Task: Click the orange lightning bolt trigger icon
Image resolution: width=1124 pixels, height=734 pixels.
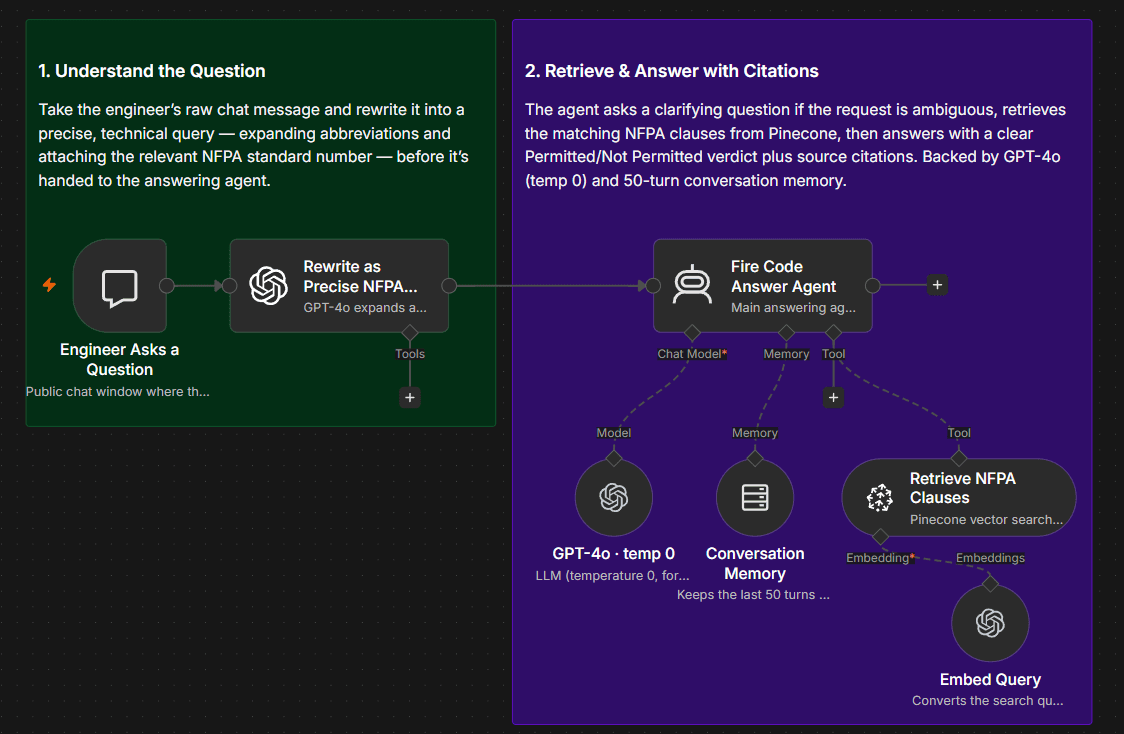Action: [x=49, y=285]
